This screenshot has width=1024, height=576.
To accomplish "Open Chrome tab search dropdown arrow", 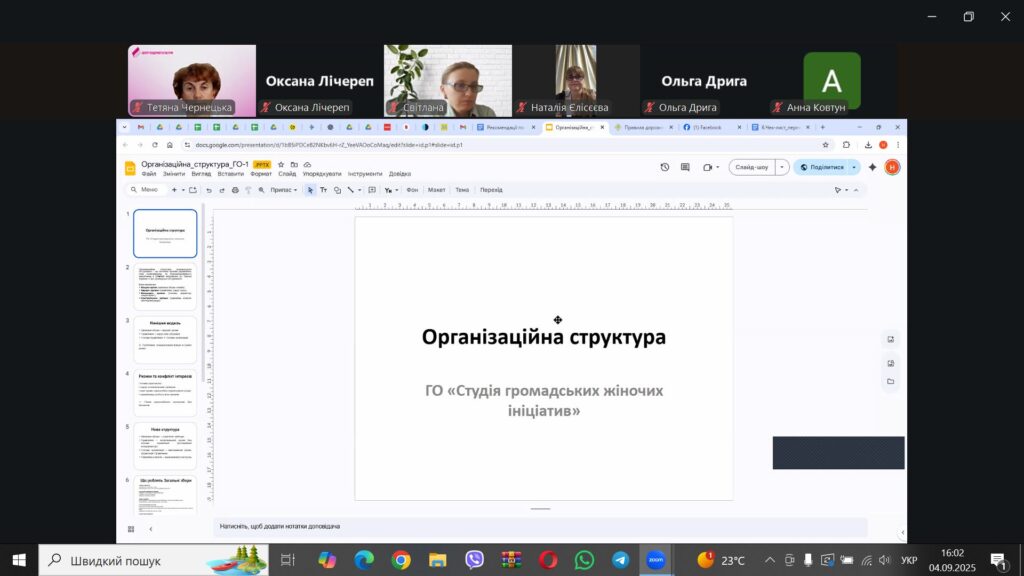I will [124, 127].
